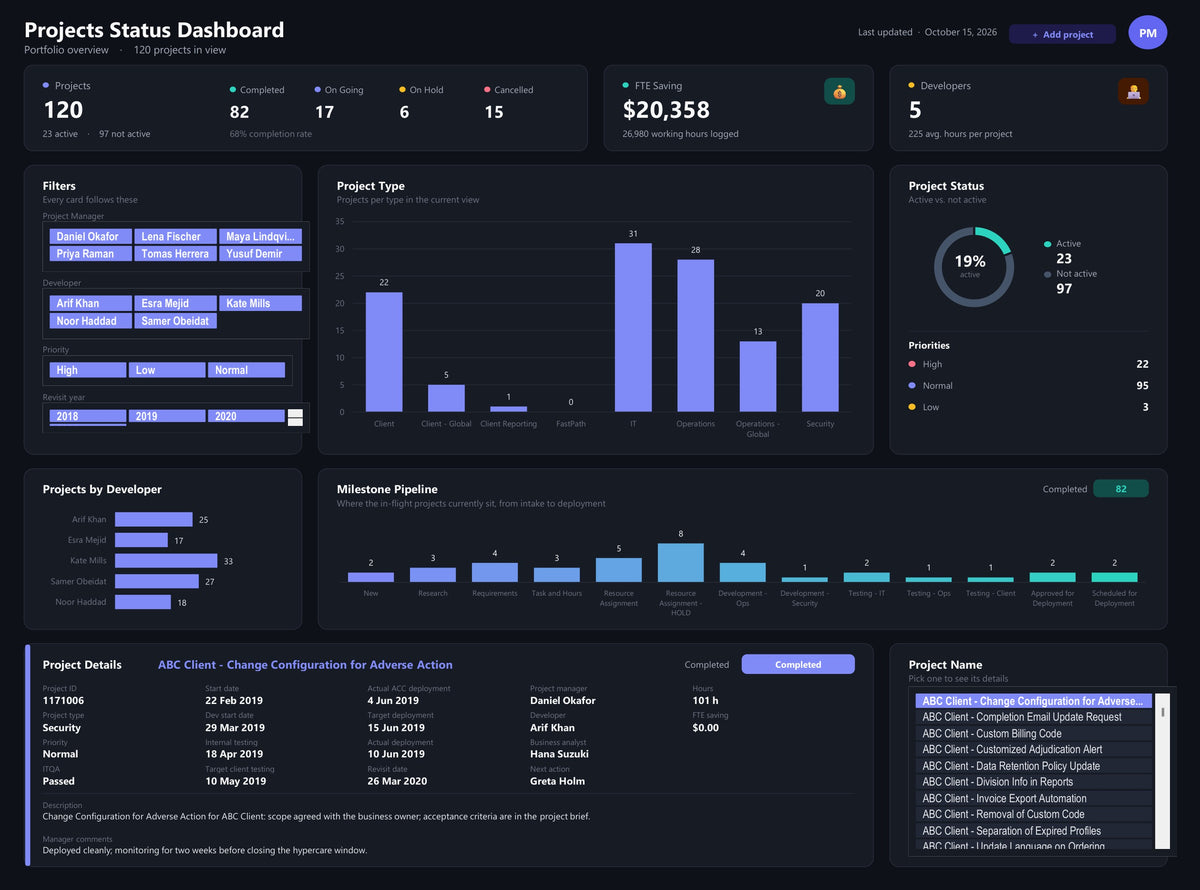Click the Project Details title link

(x=305, y=665)
